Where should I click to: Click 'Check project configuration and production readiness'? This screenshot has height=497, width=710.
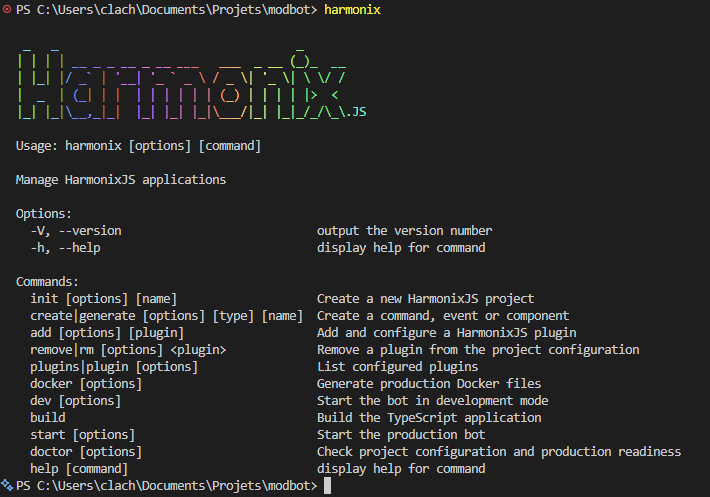(499, 451)
